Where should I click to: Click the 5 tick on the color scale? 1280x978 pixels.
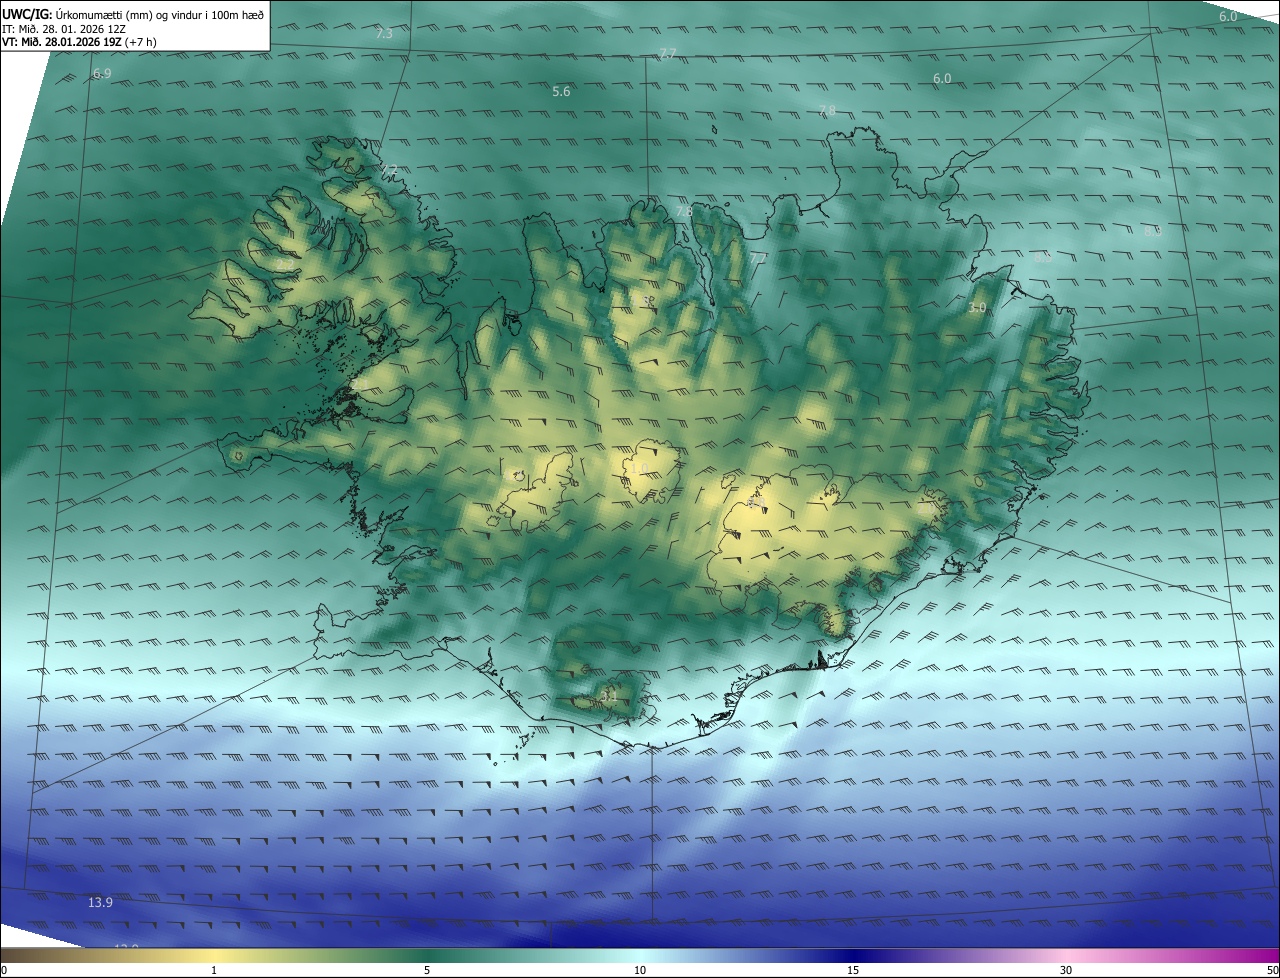(x=427, y=970)
